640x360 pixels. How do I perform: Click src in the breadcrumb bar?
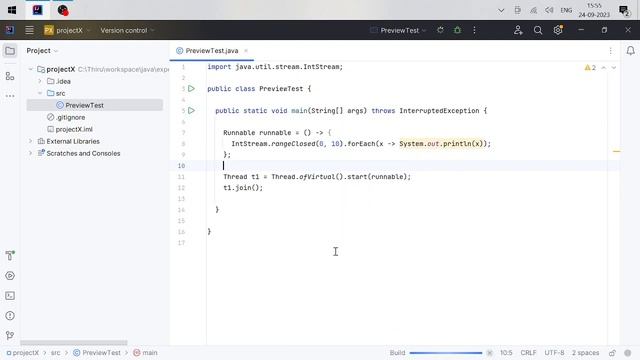(x=56, y=353)
